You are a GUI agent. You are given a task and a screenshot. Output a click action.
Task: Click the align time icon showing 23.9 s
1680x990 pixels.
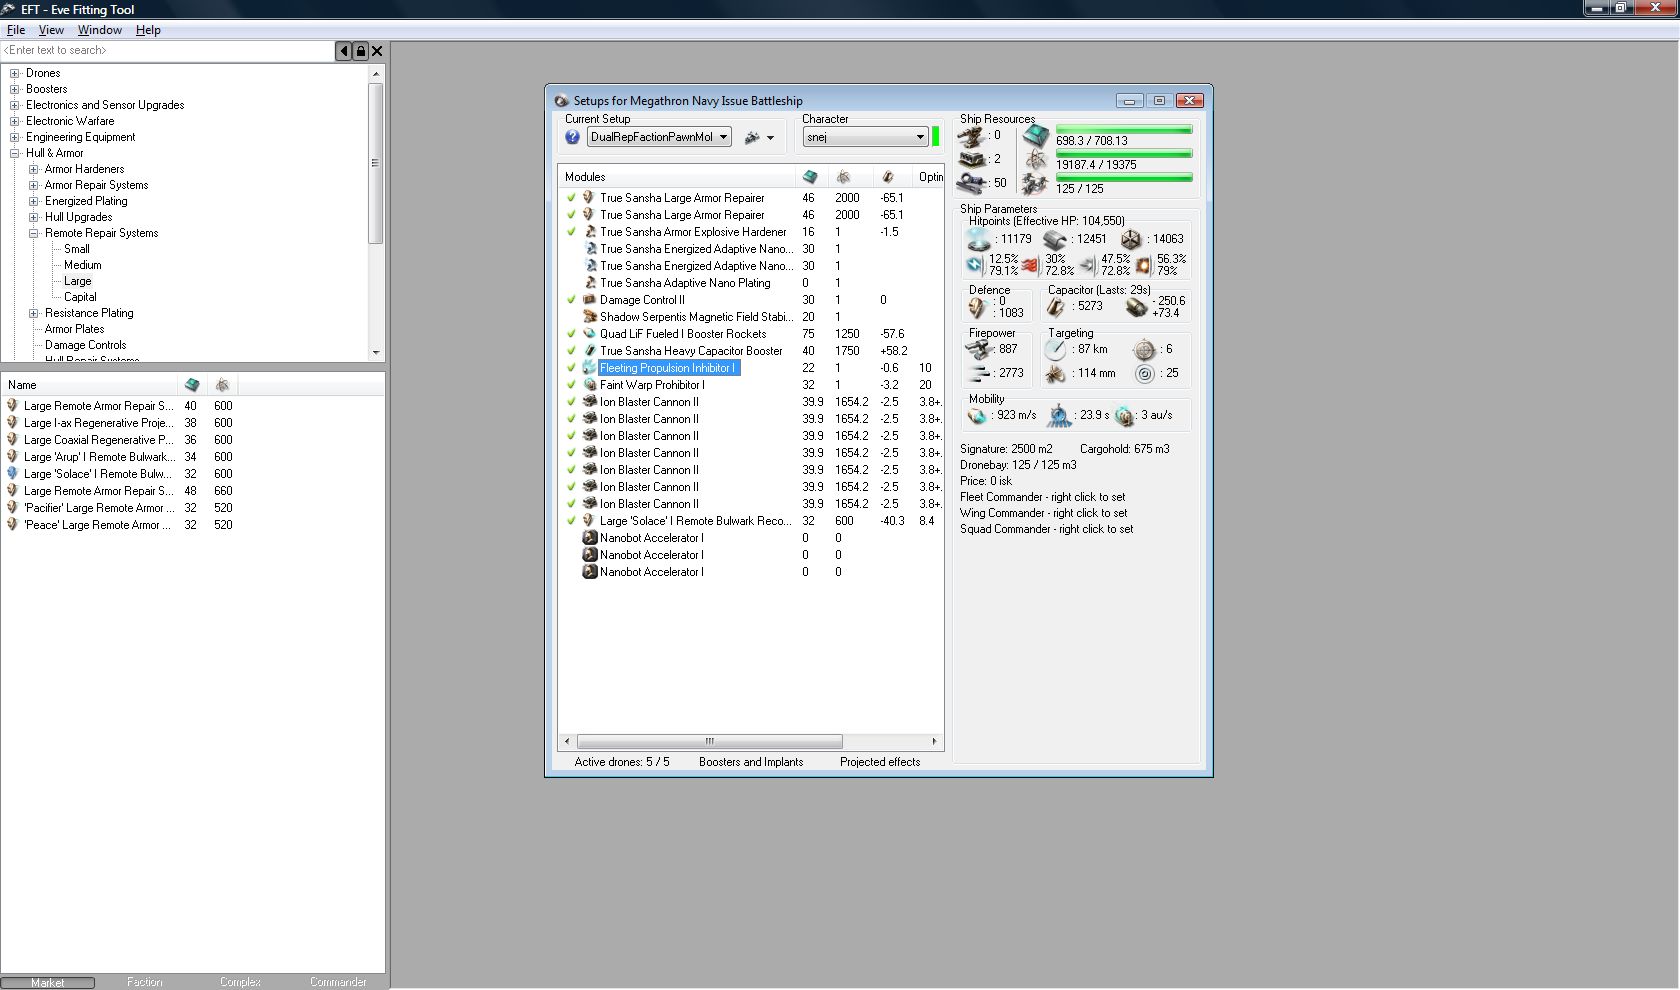[1059, 415]
